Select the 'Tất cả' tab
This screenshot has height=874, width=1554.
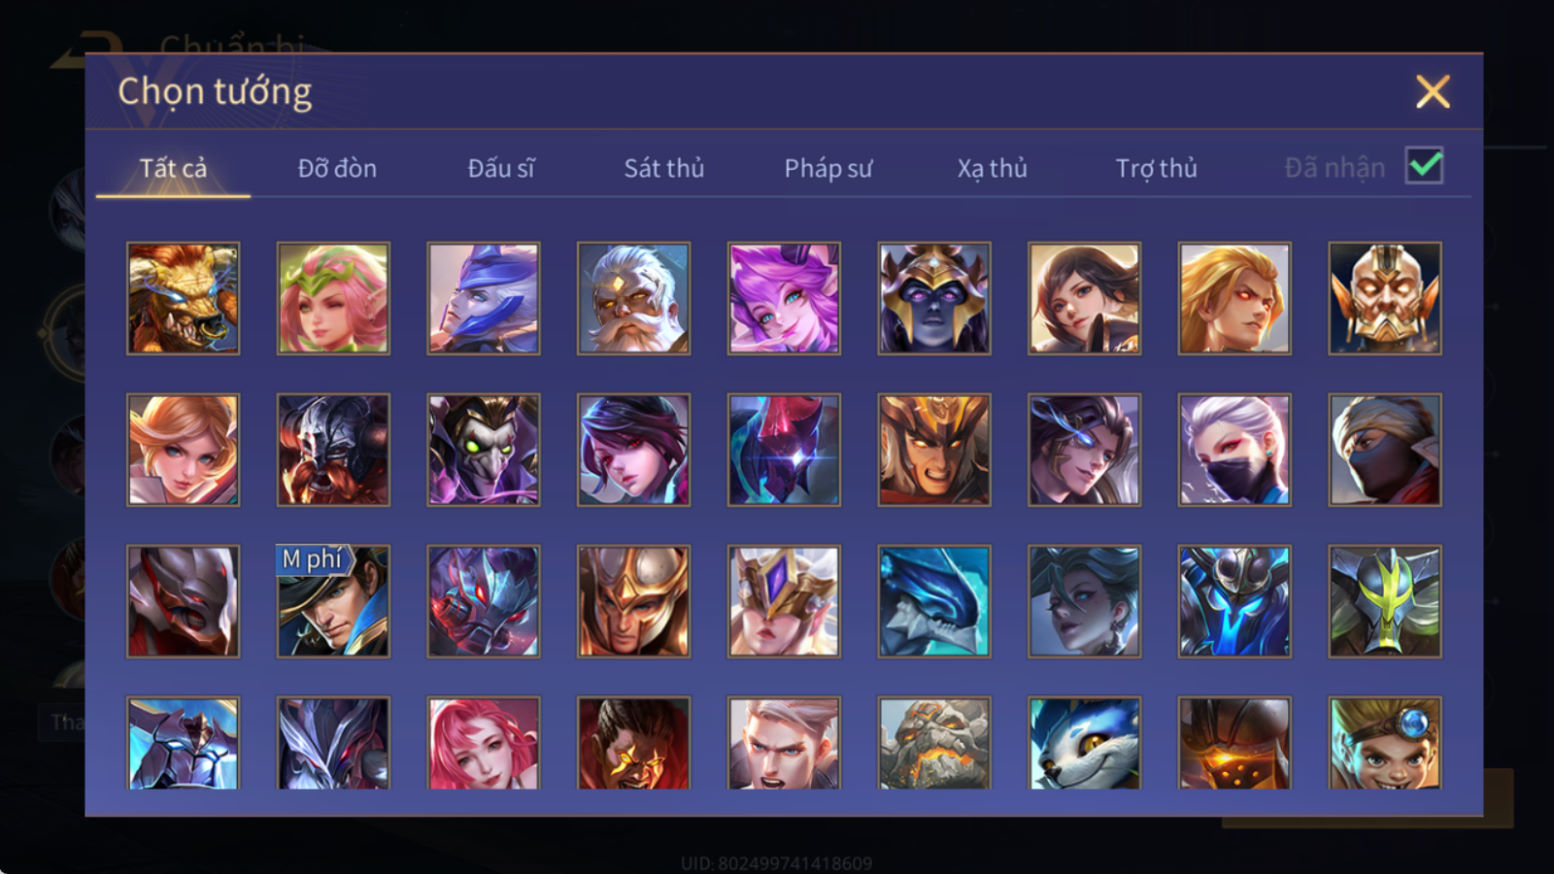pos(173,168)
